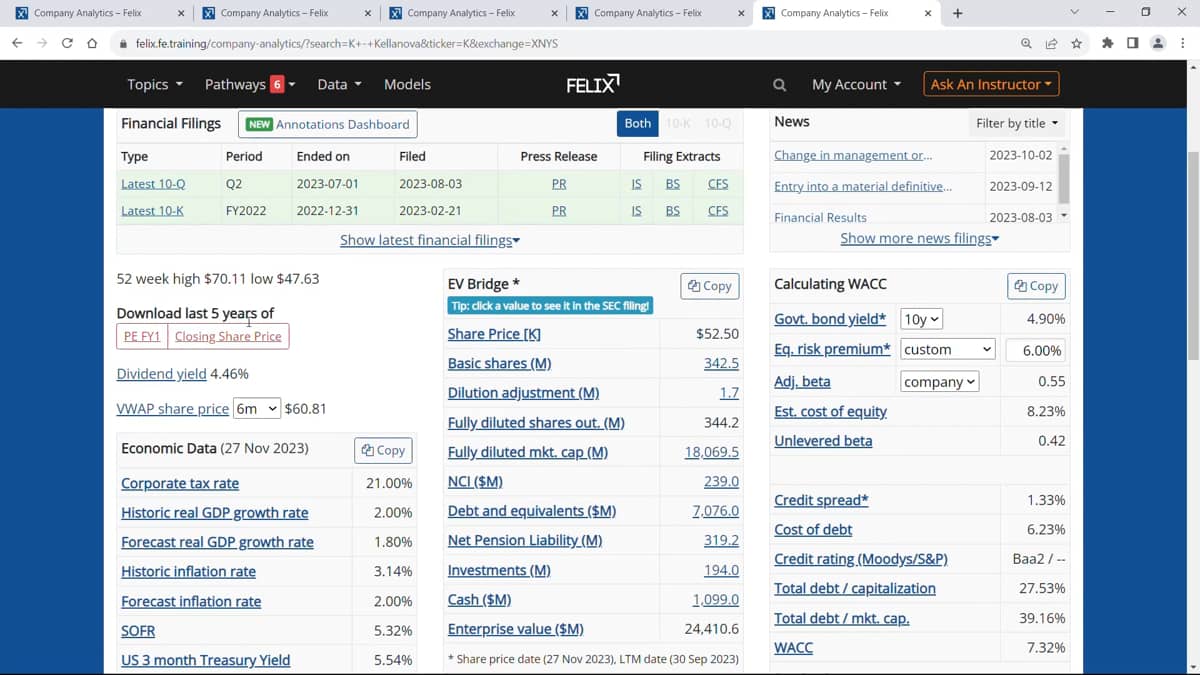Open the browser extensions puzzle icon
The image size is (1200, 675).
pos(1107,43)
